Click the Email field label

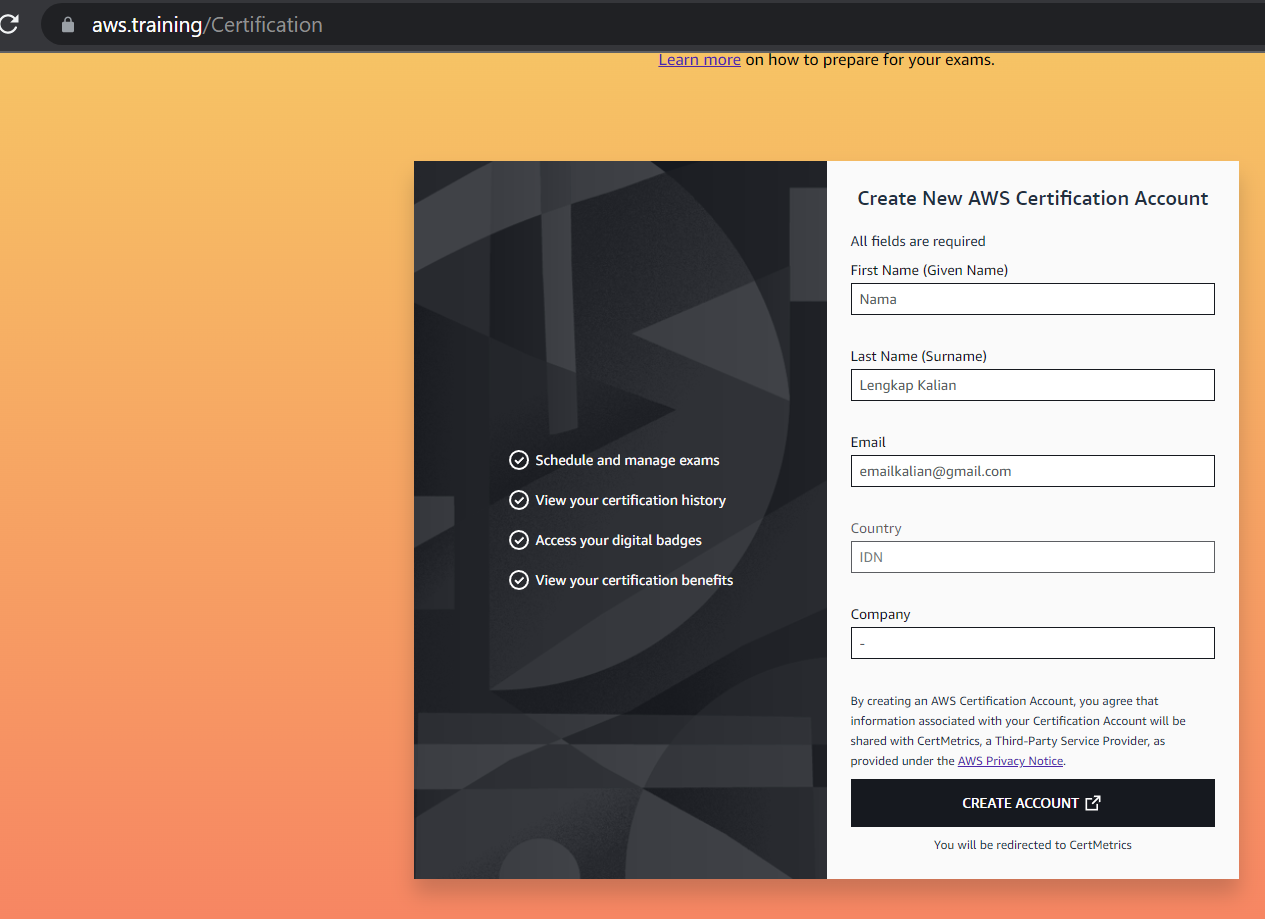pos(868,442)
